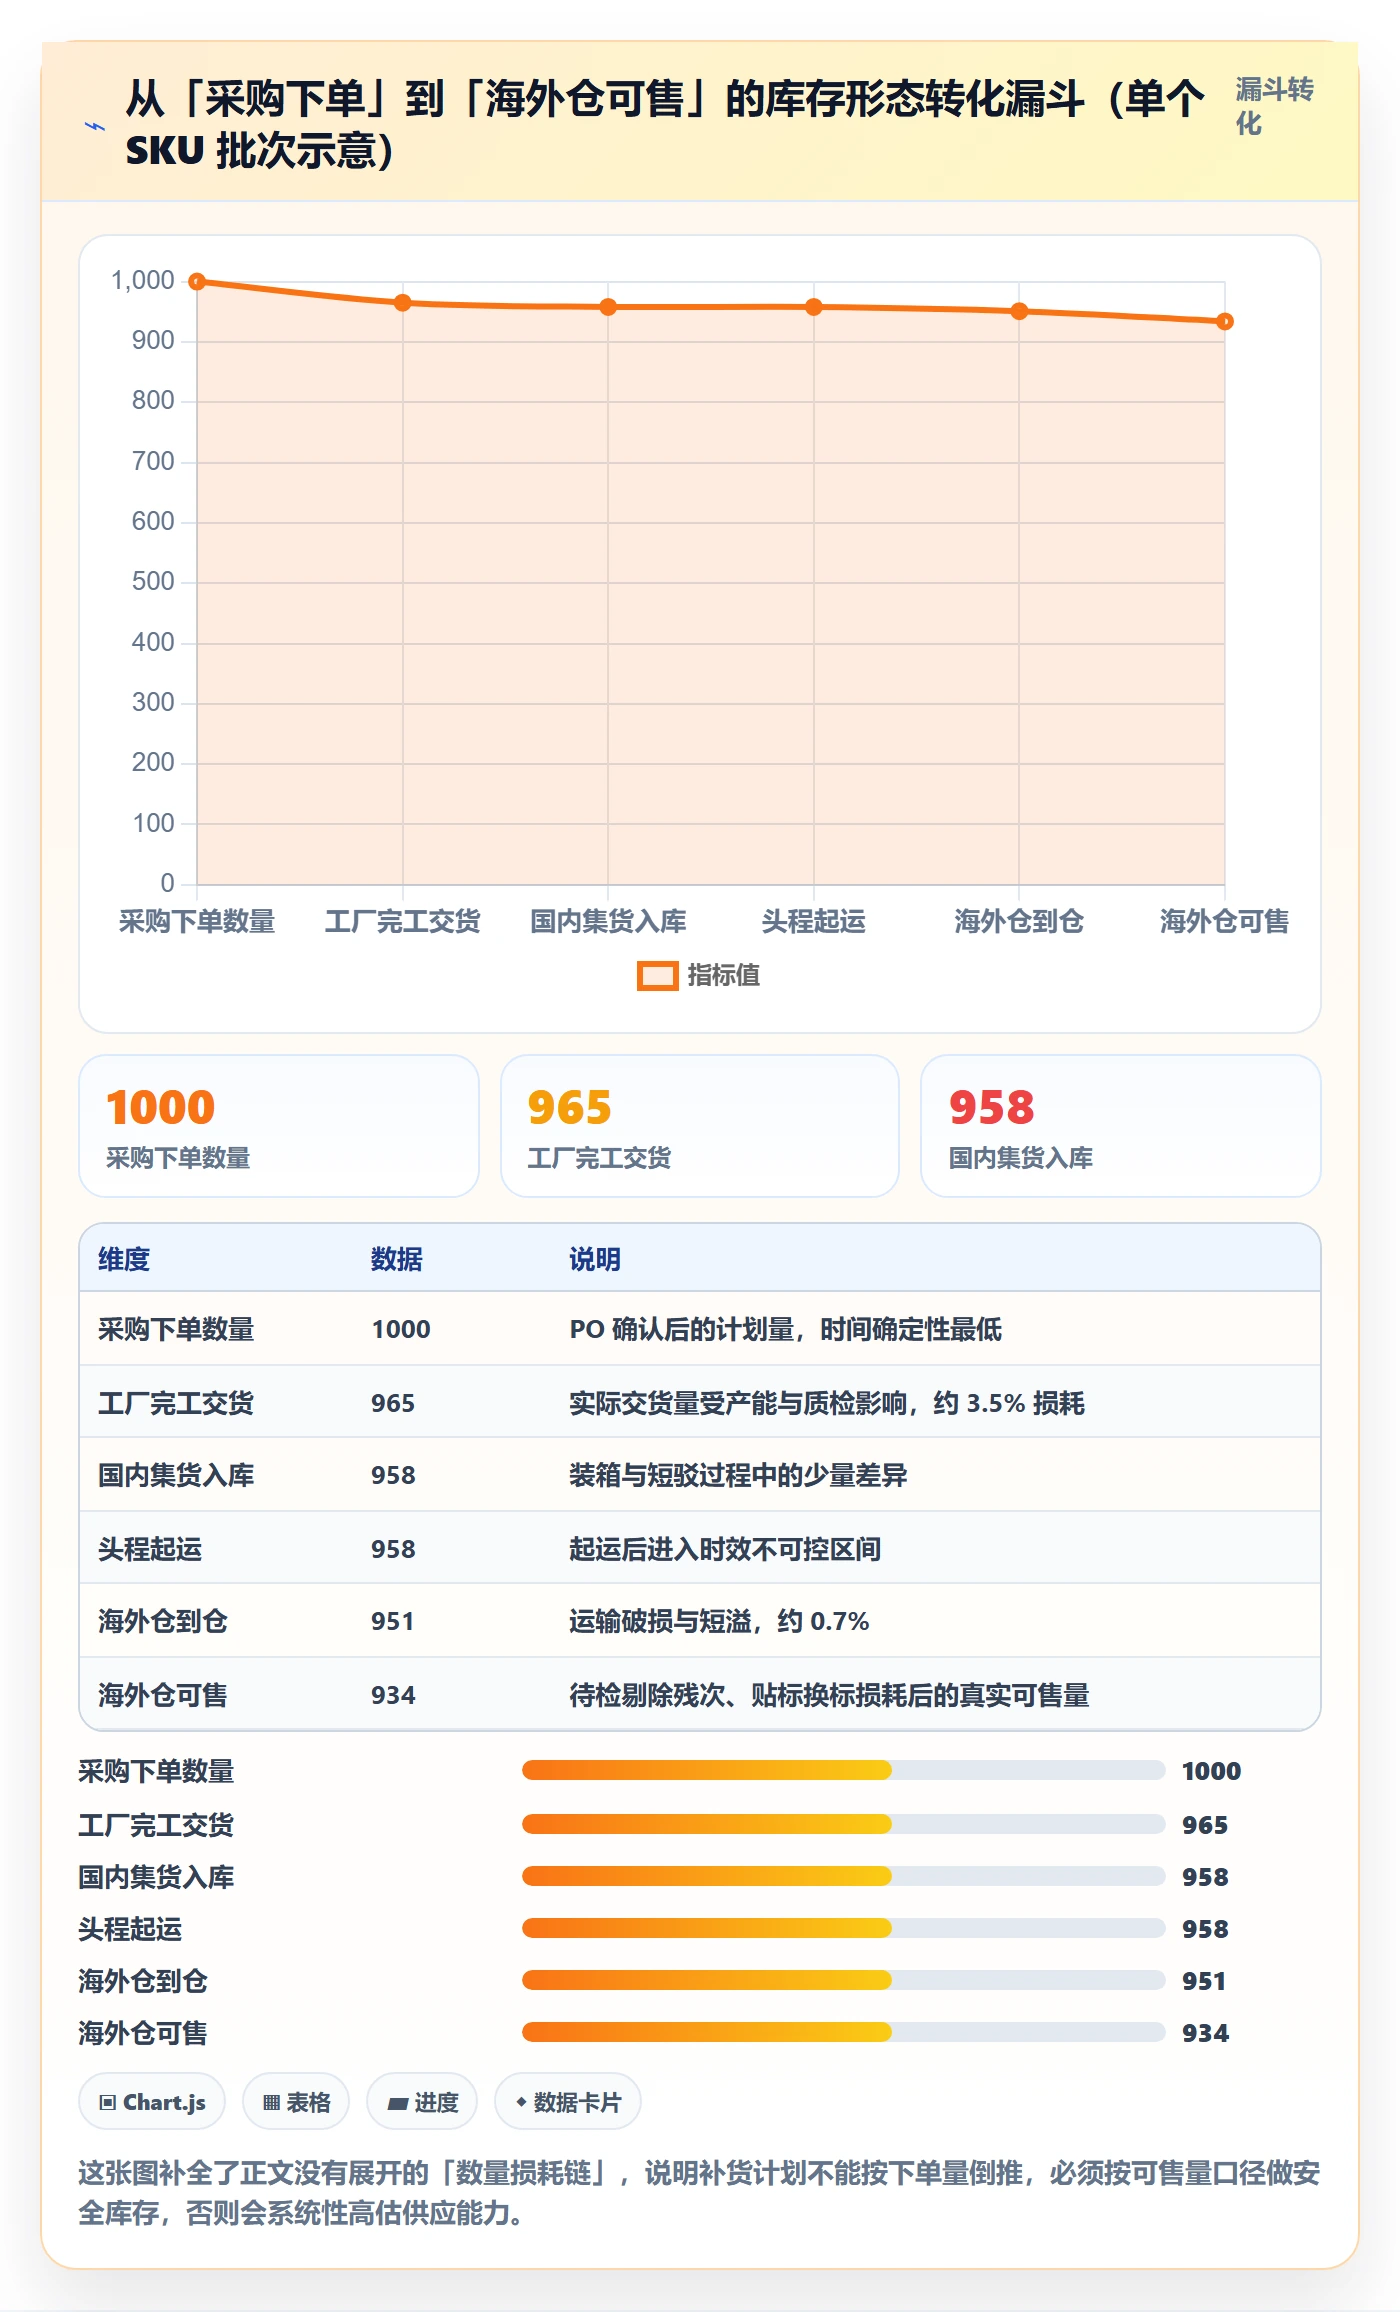Click the line chart point for 头程起运
The width and height of the screenshot is (1400, 2312).
[x=814, y=307]
